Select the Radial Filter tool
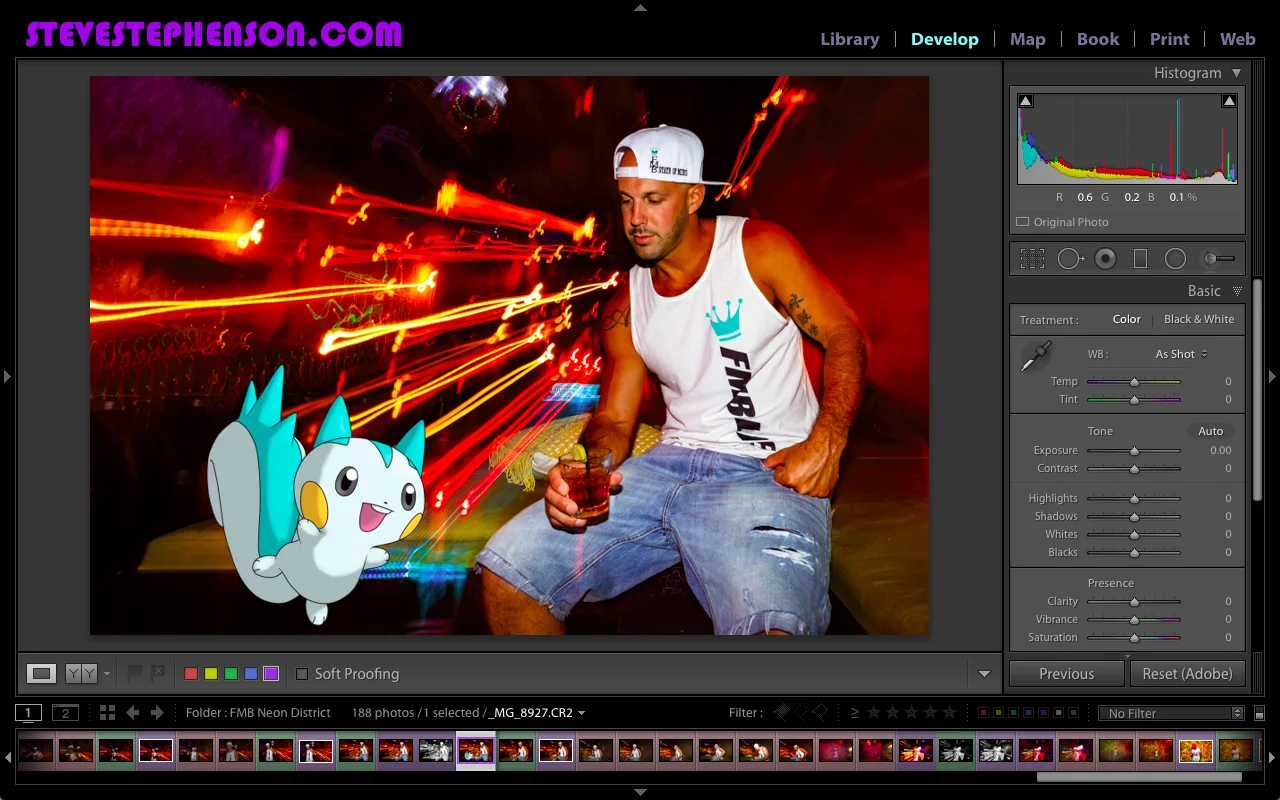This screenshot has height=800, width=1280. click(1175, 259)
